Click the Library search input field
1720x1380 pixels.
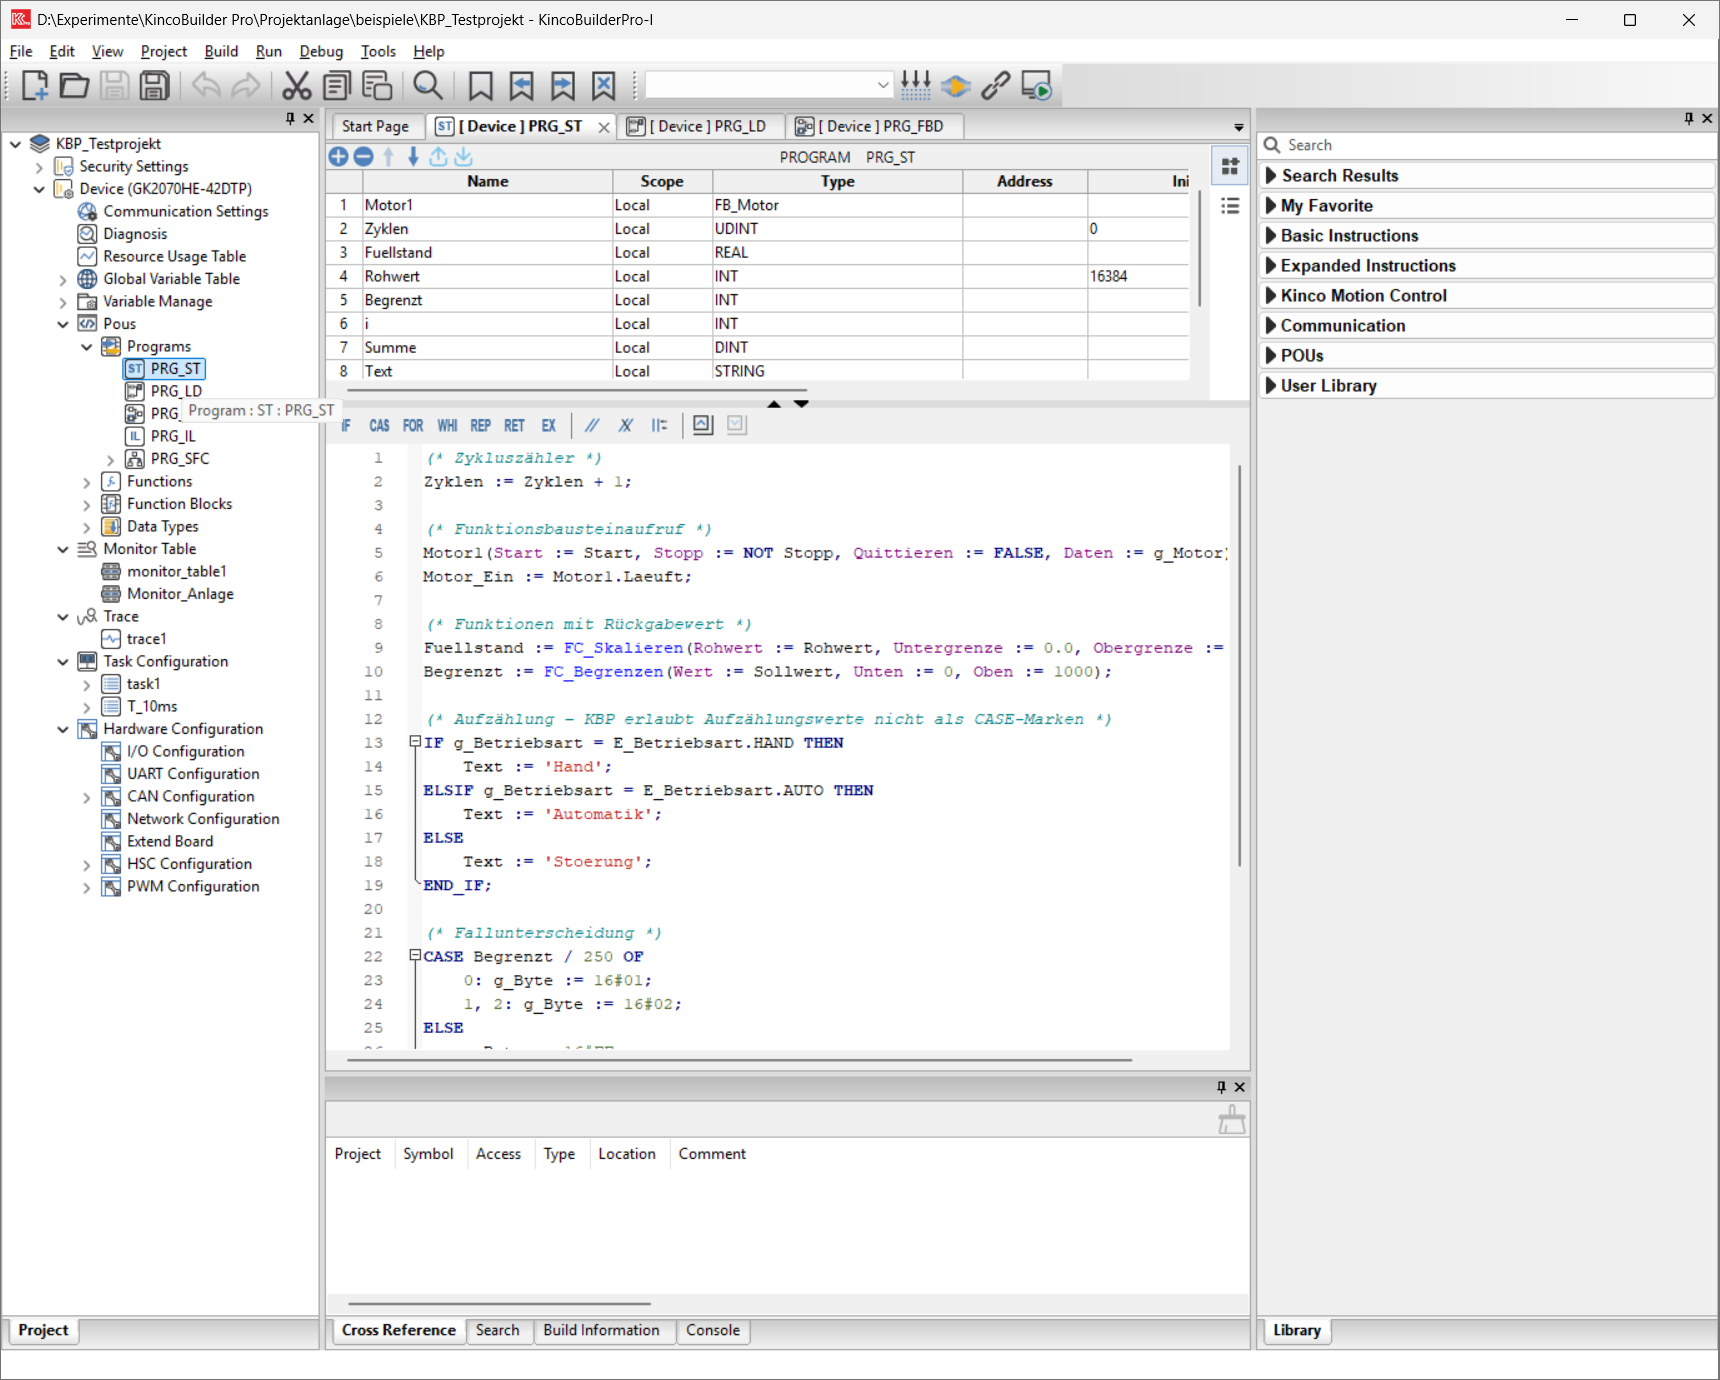[1488, 146]
